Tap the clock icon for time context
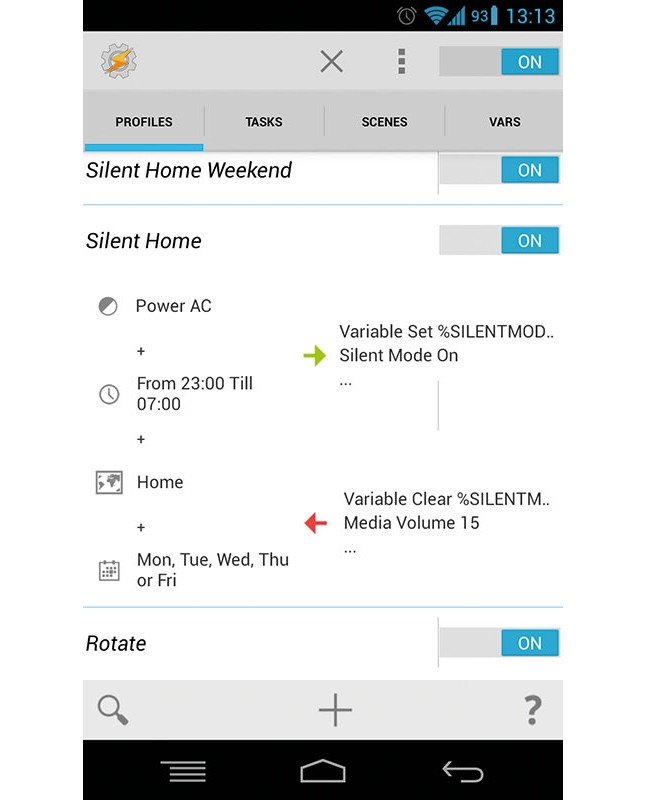Viewport: 645px width, 800px height. pyautogui.click(x=109, y=394)
